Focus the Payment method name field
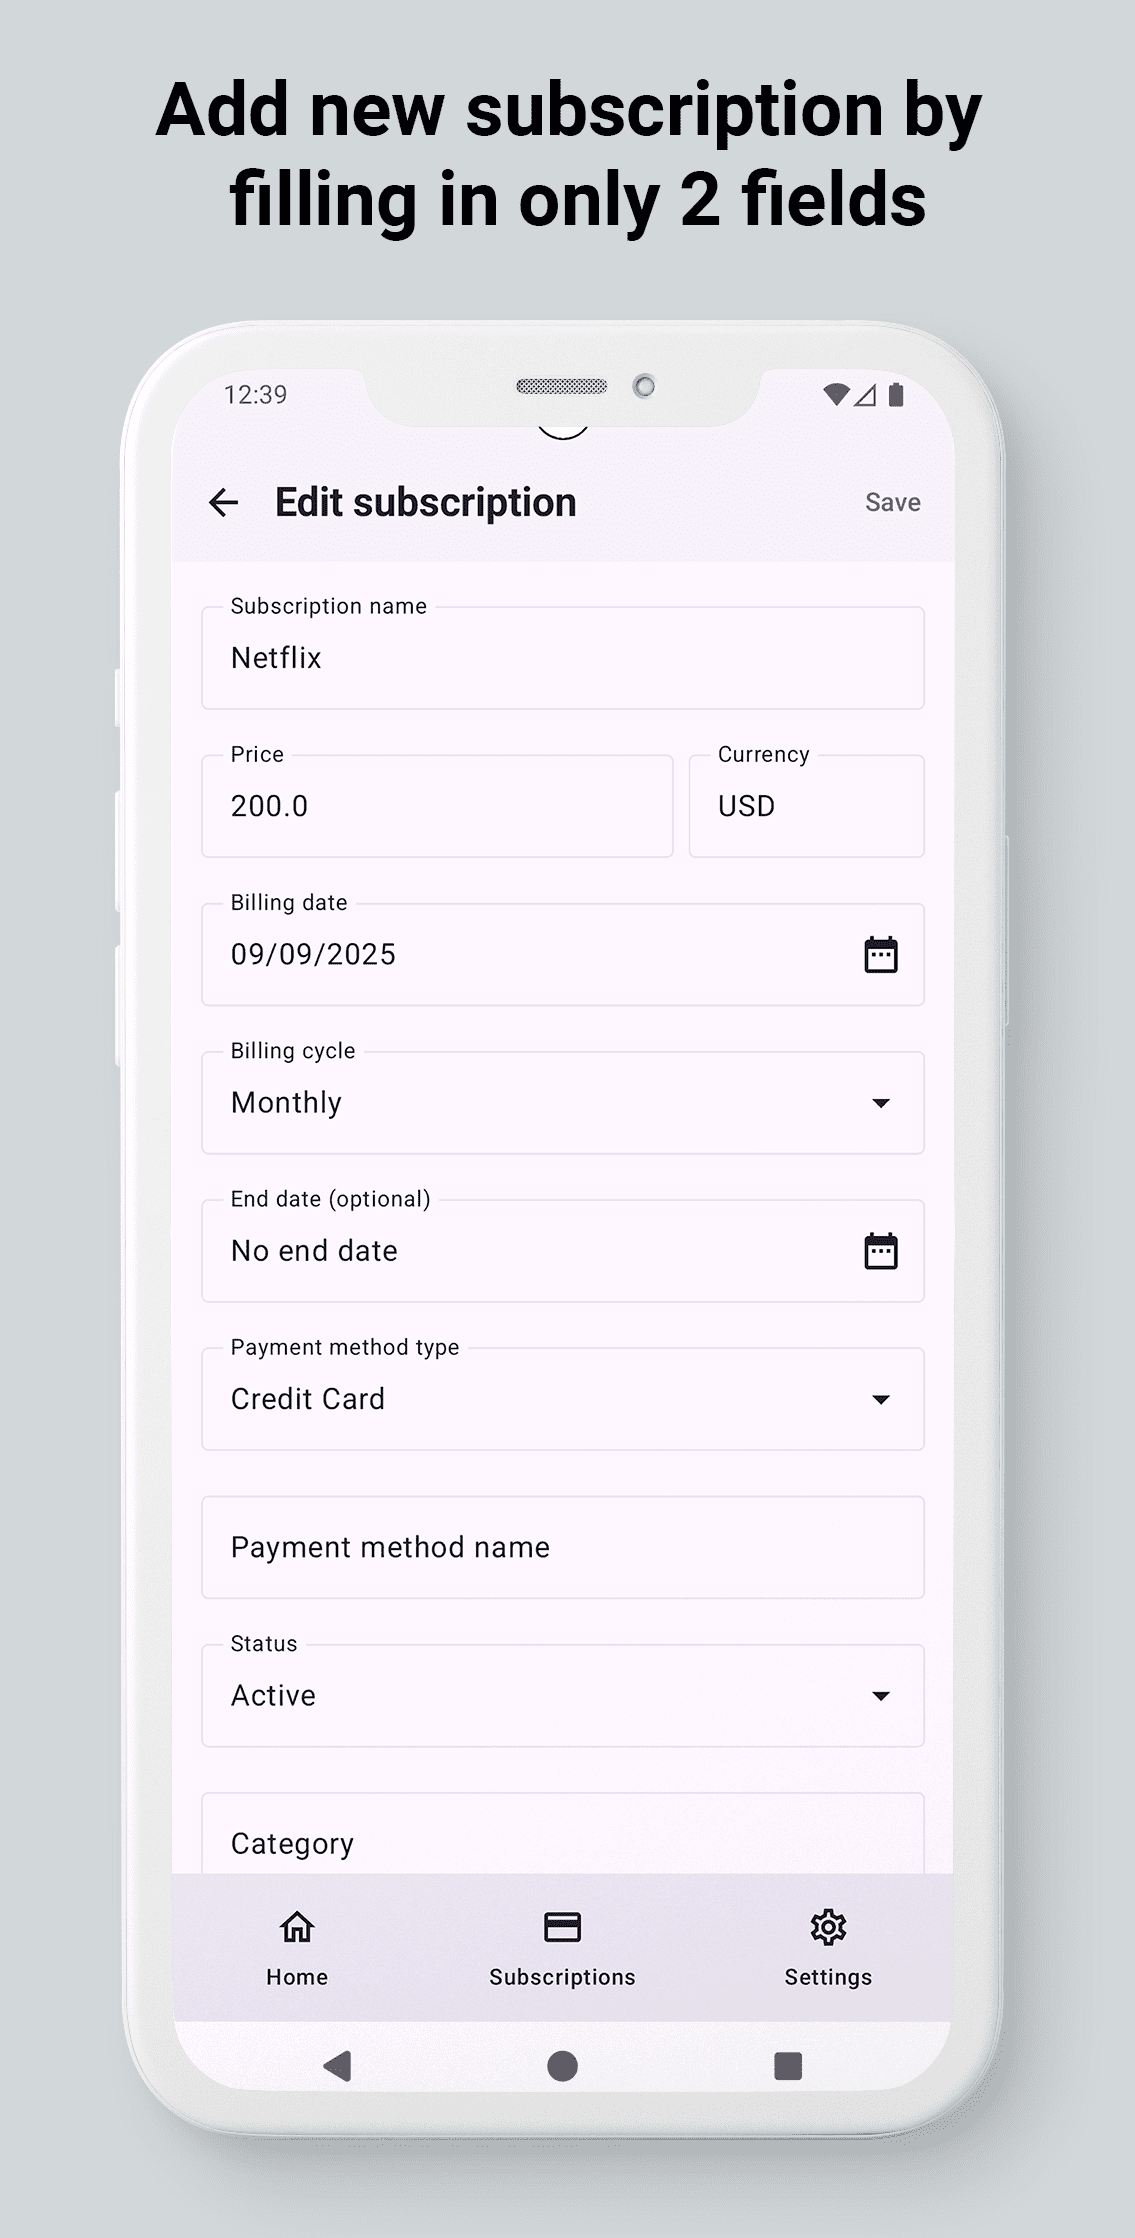This screenshot has width=1135, height=2238. [562, 1547]
